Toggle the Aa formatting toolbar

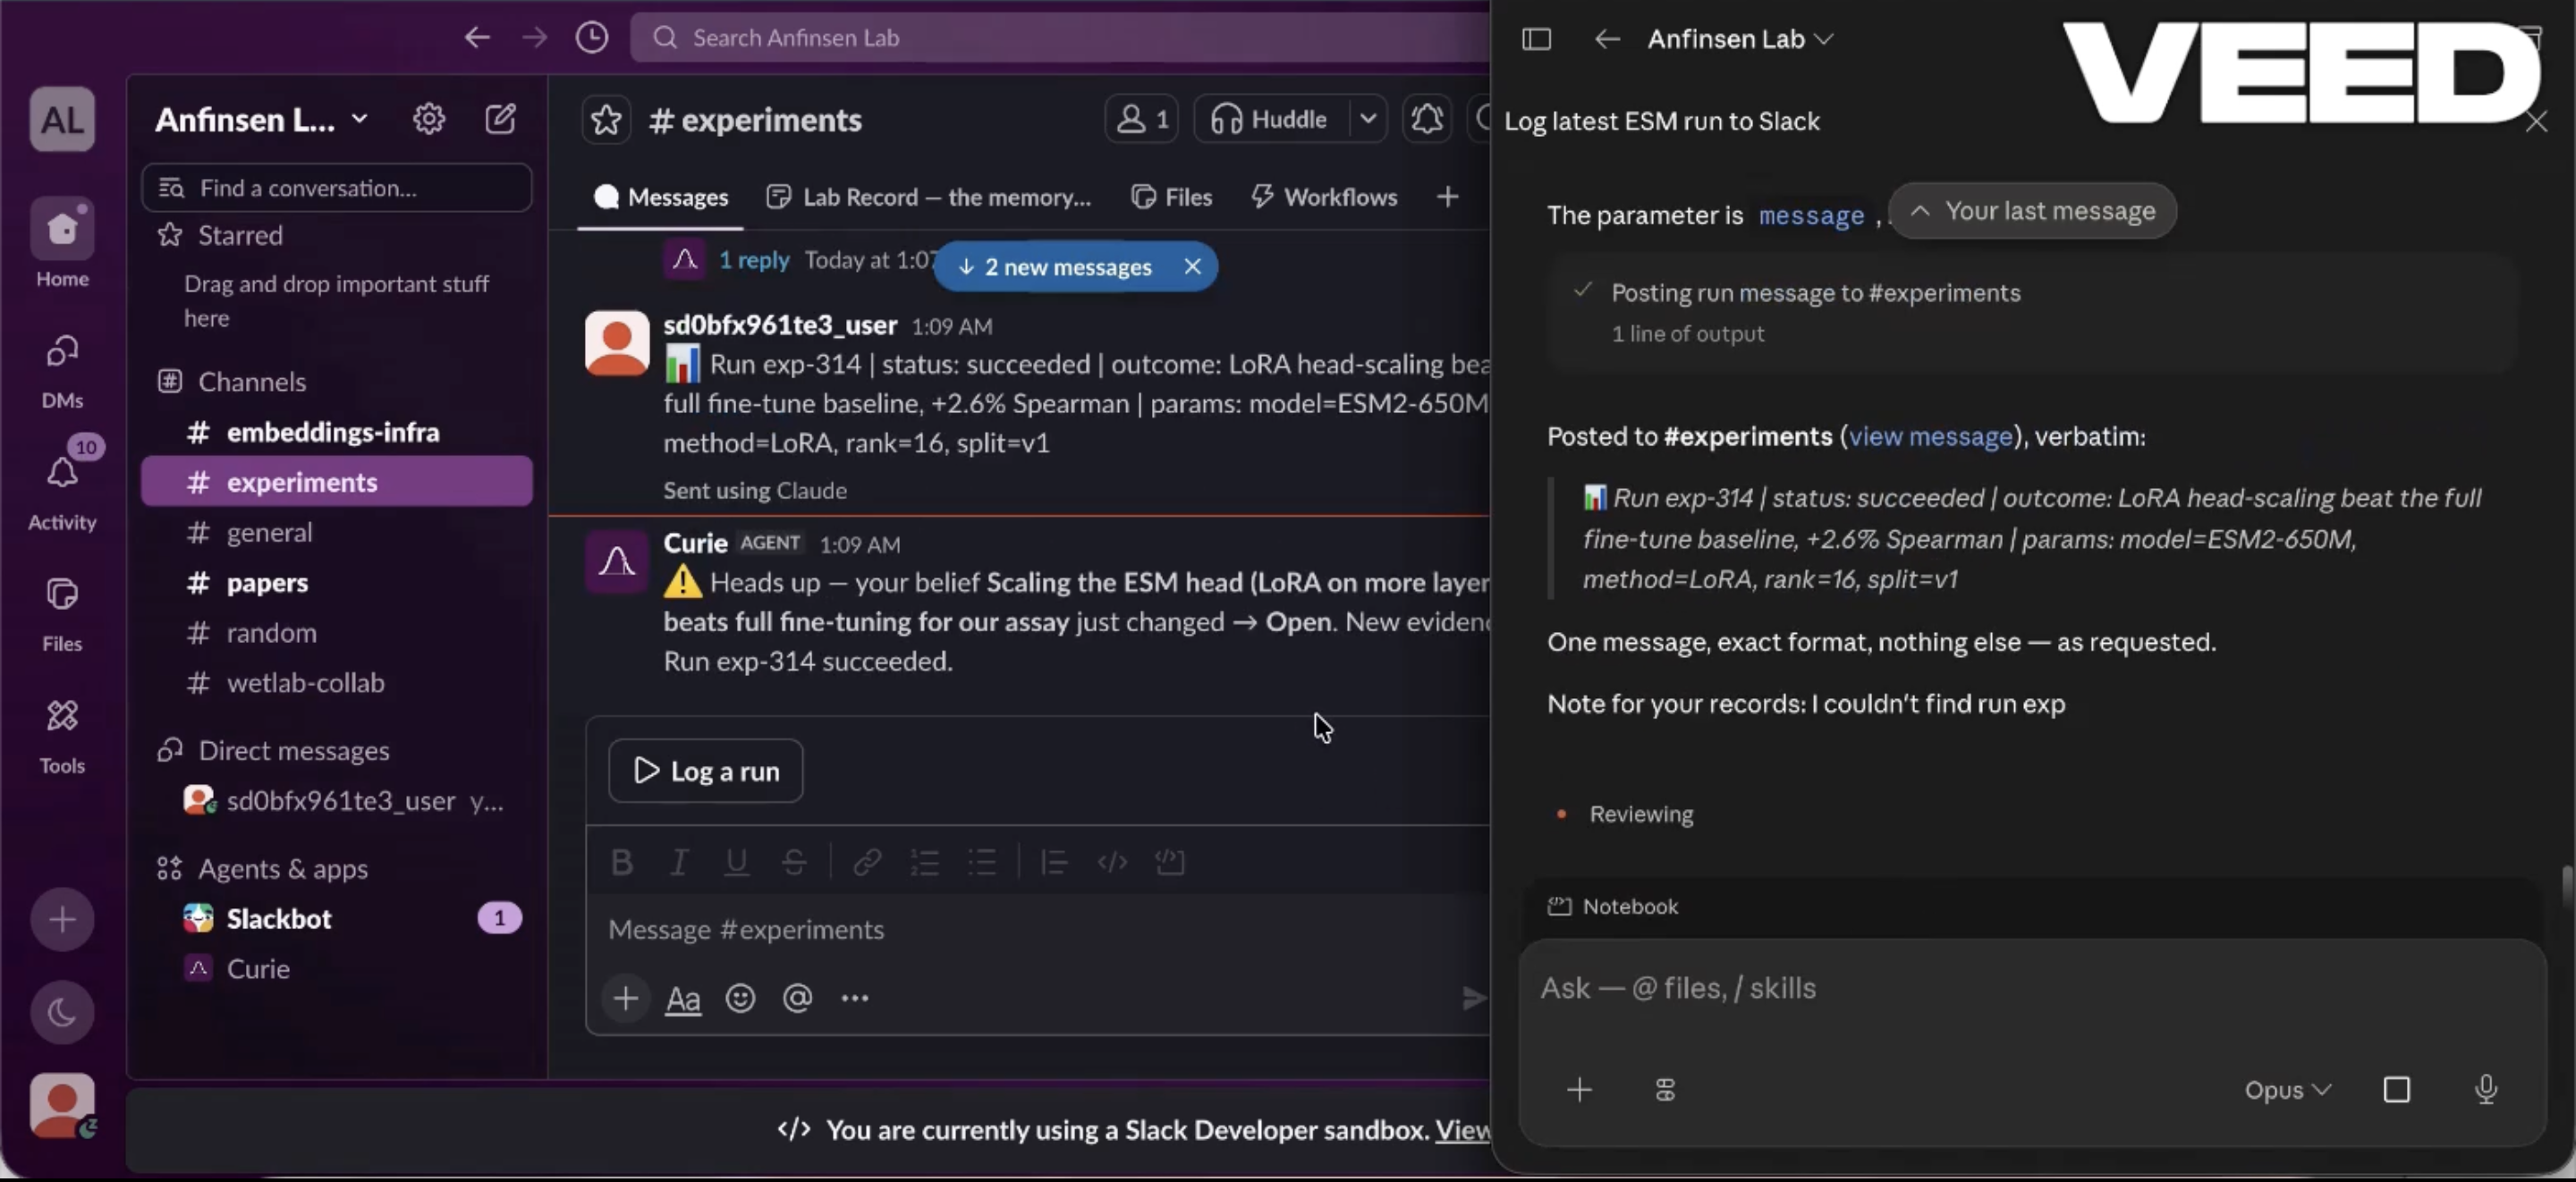tap(683, 998)
